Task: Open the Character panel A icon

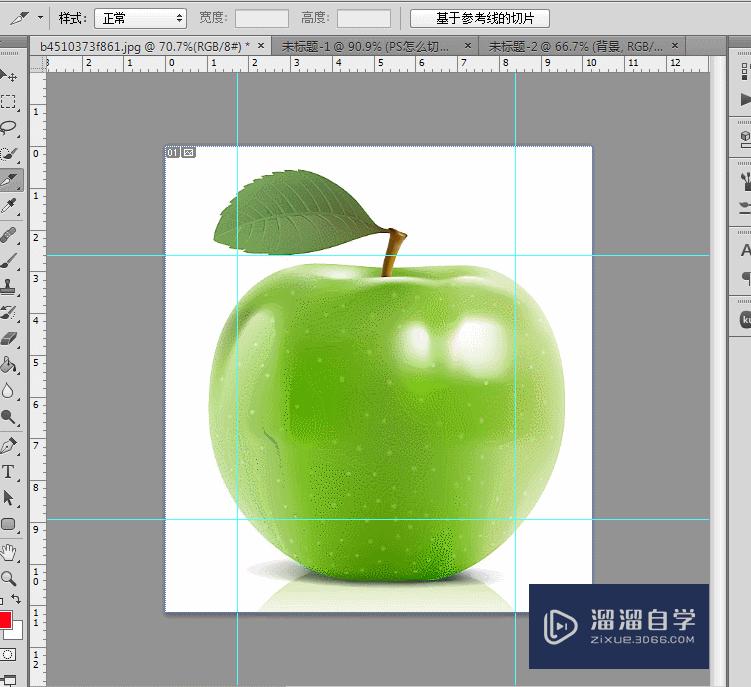Action: click(745, 250)
